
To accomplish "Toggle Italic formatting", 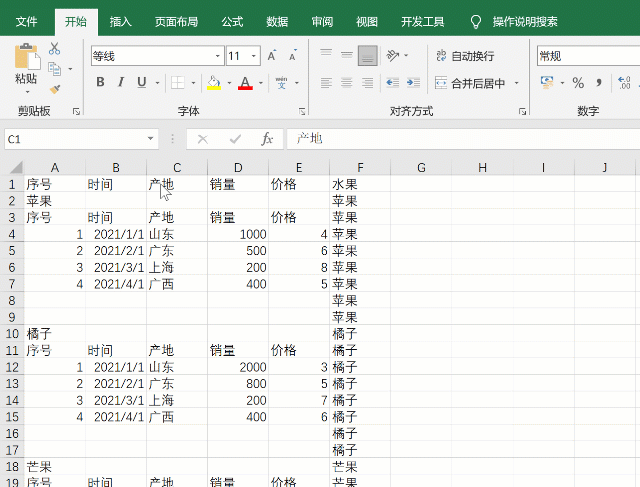I will click(121, 82).
